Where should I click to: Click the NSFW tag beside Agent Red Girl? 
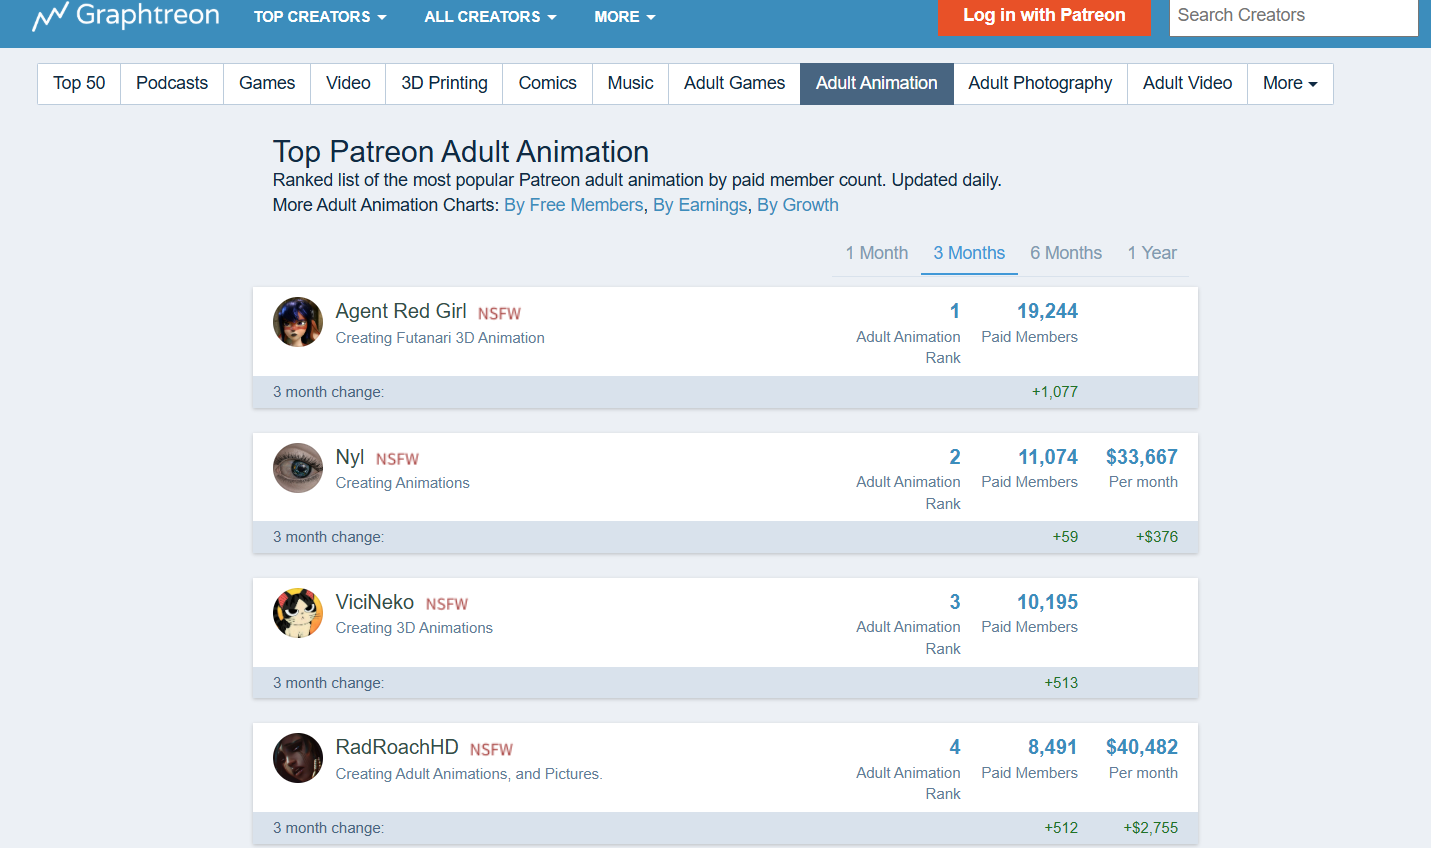(499, 314)
